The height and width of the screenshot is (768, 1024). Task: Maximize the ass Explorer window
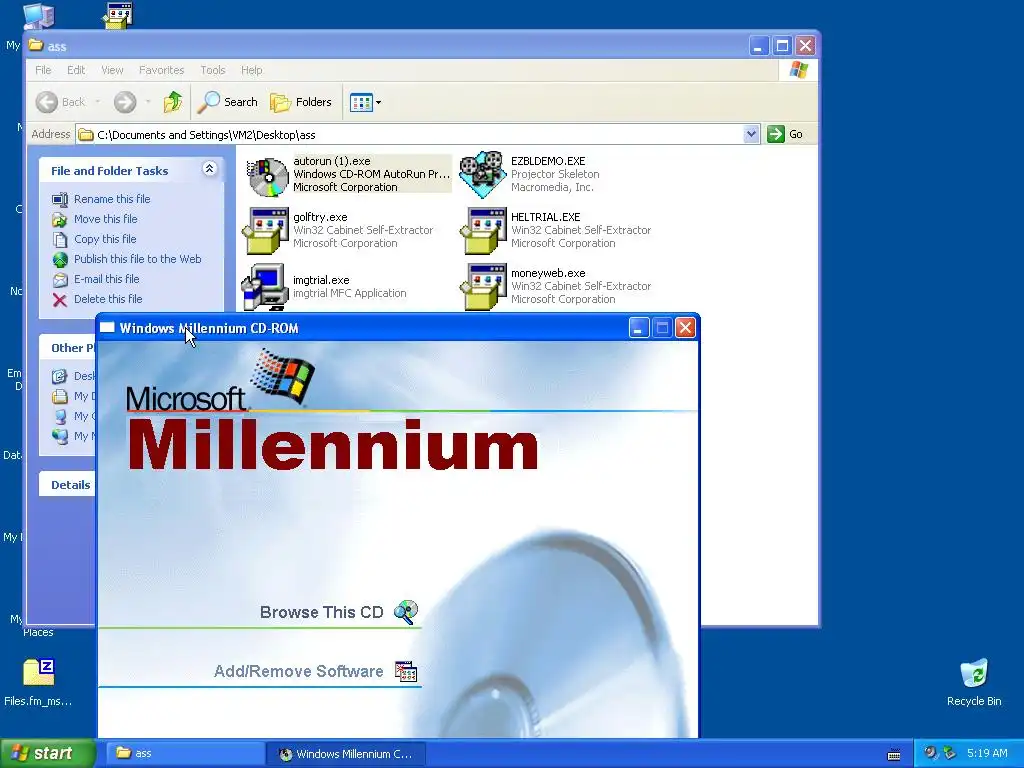[782, 46]
